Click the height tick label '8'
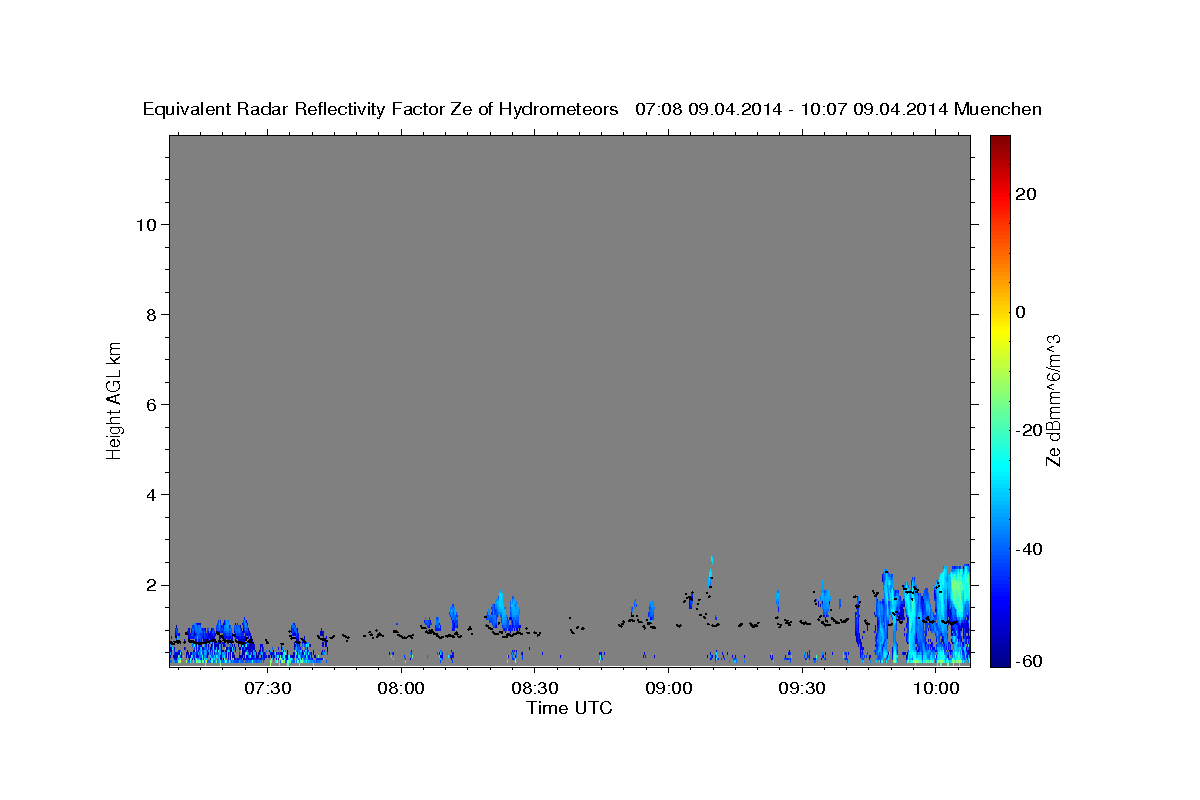Screen dimensions: 1200x800 (x=149, y=314)
